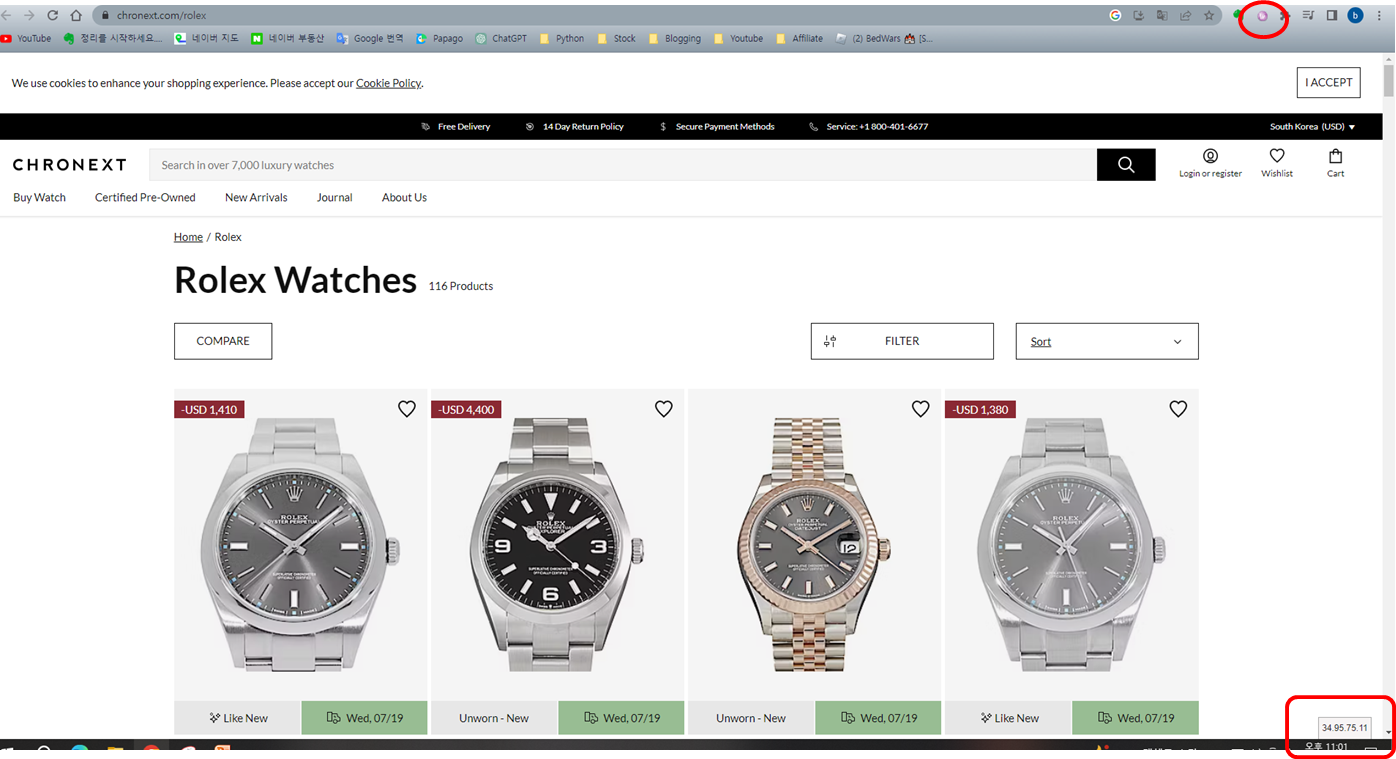Click the browser address bar URL
The width and height of the screenshot is (1396, 759).
pyautogui.click(x=161, y=16)
